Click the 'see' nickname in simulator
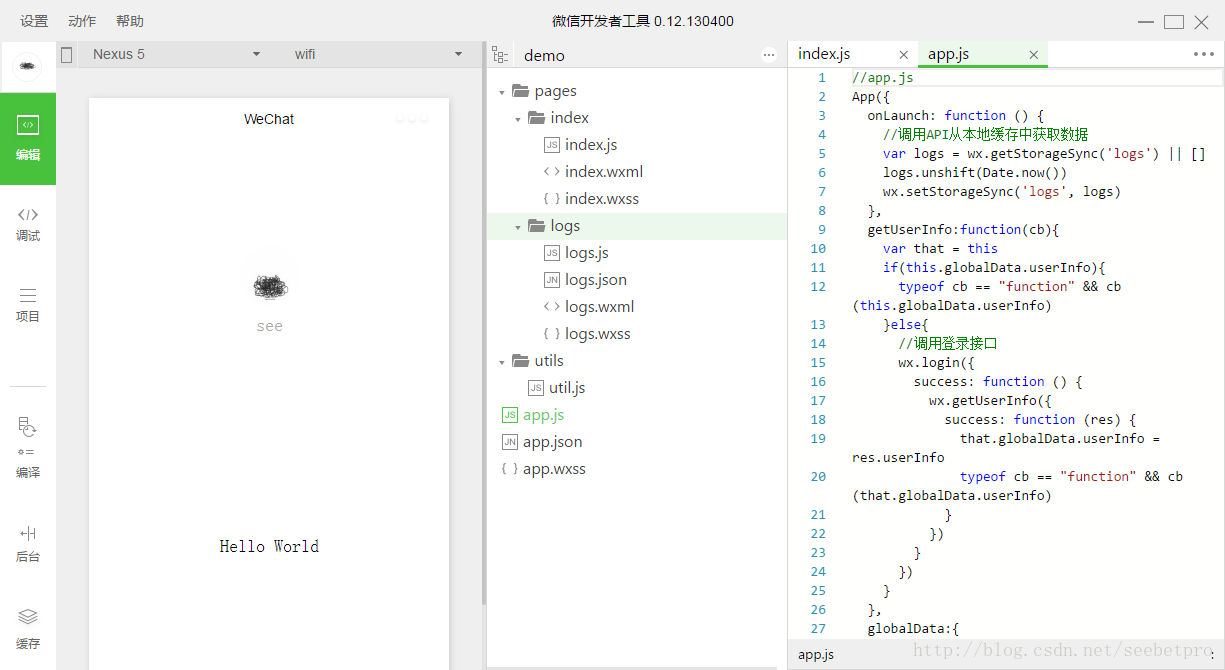The width and height of the screenshot is (1225, 670). click(270, 326)
